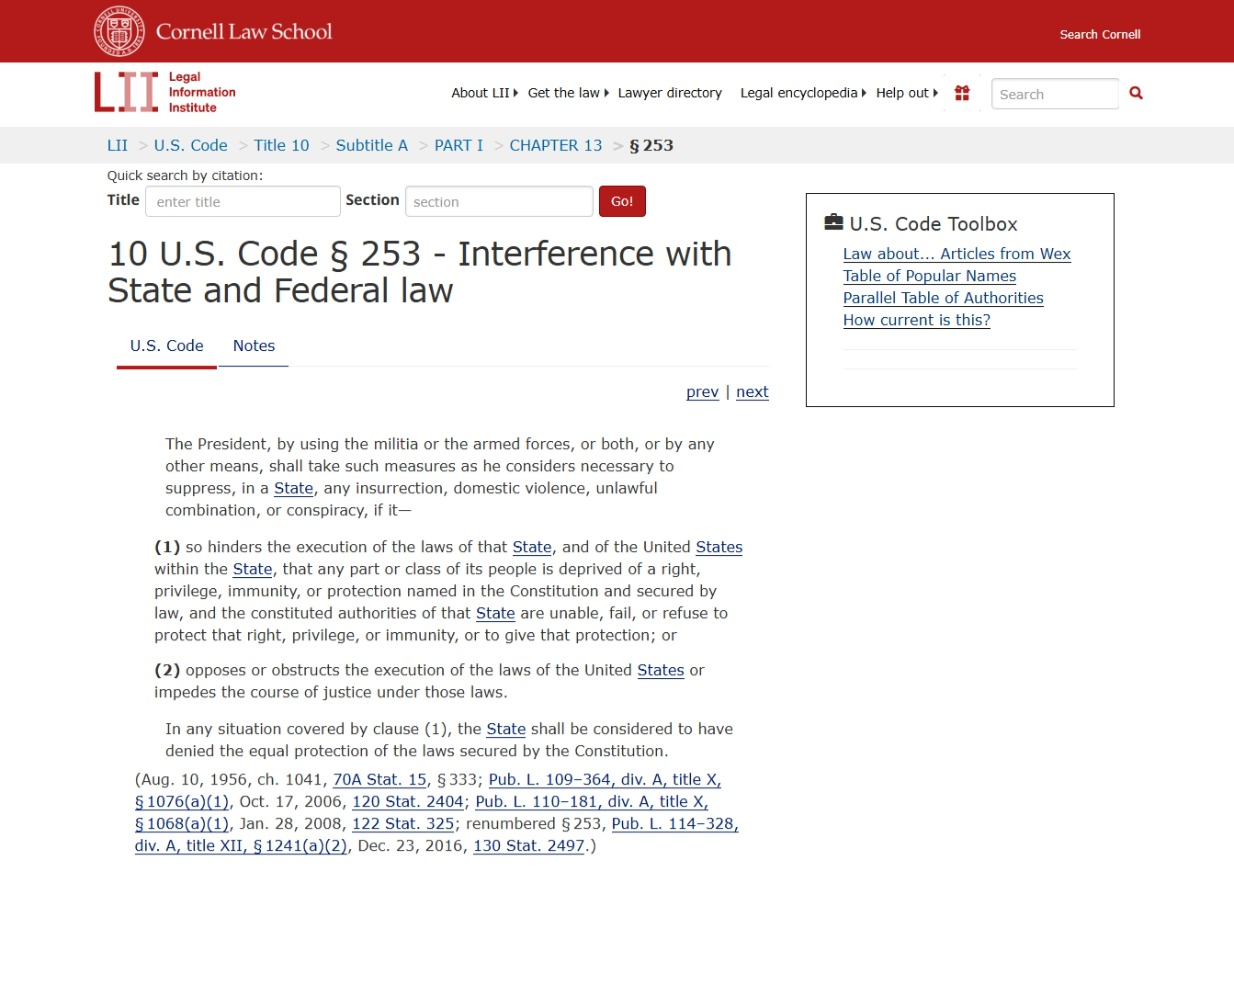Click the magnifying glass search icon
The width and height of the screenshot is (1234, 985).
click(x=1136, y=93)
